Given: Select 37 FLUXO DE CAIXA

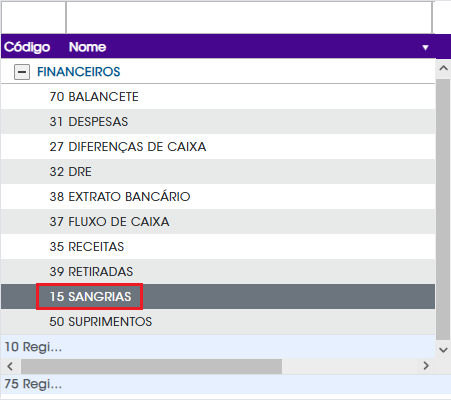Looking at the screenshot, I should (218, 222).
